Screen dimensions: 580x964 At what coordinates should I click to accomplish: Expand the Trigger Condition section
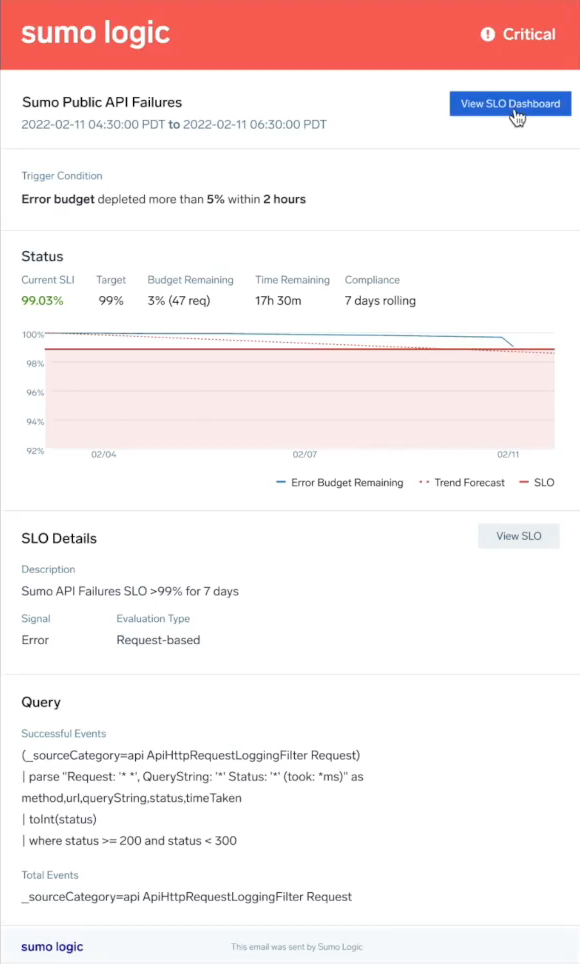pyautogui.click(x=62, y=174)
